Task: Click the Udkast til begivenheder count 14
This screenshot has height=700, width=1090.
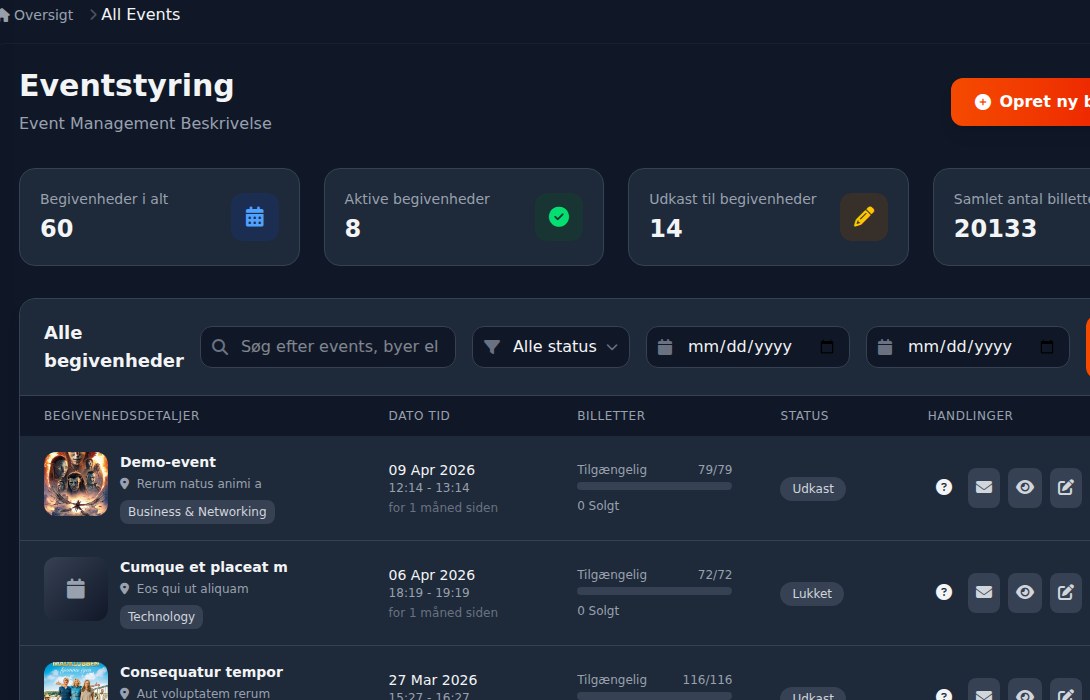Action: pyautogui.click(x=665, y=229)
